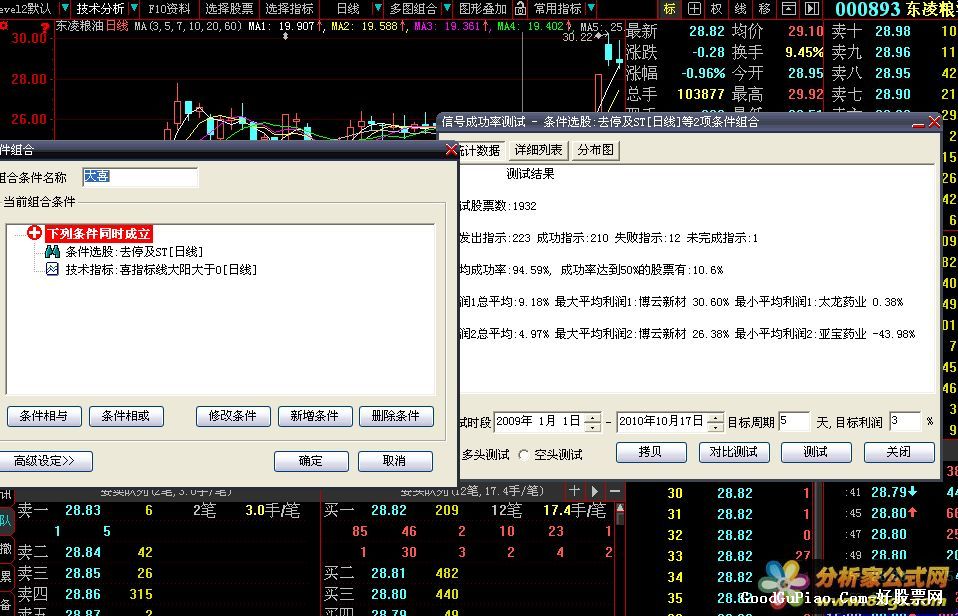Select tree row 技术指标:喜指标线大阳大于0[日线]
This screenshot has height=616, width=958.
click(161, 270)
